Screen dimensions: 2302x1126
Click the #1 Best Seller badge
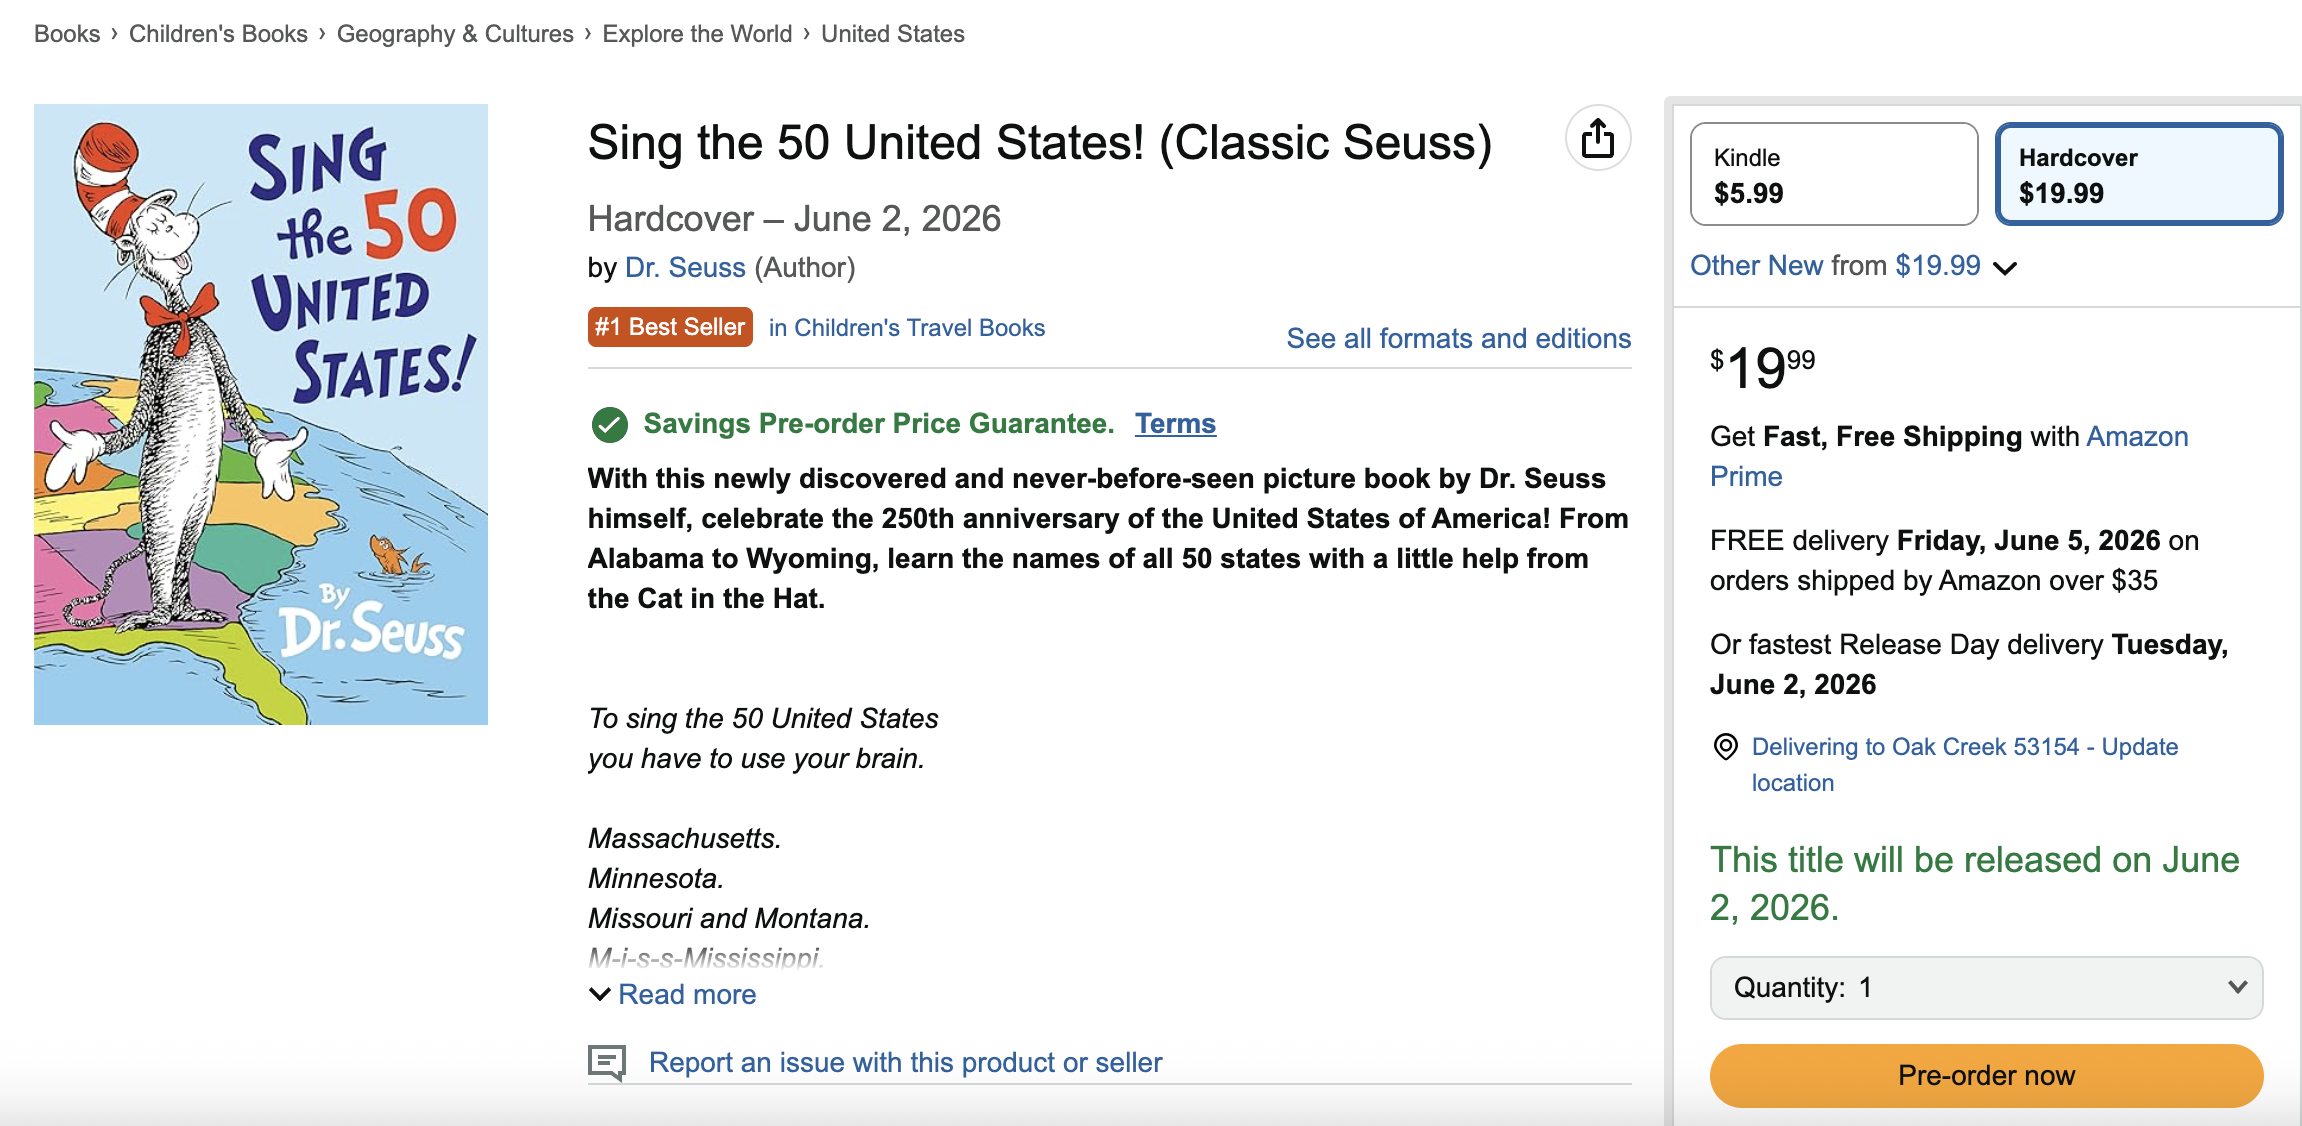point(670,327)
